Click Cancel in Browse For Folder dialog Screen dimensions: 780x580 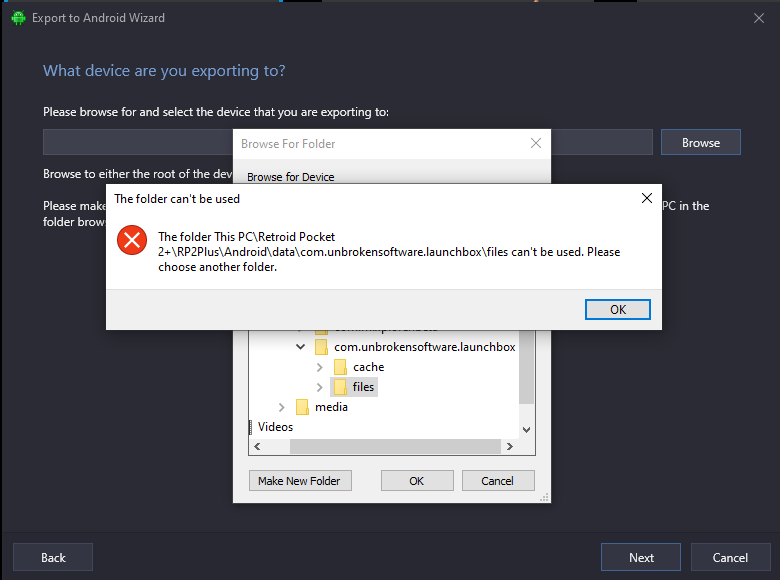point(498,481)
